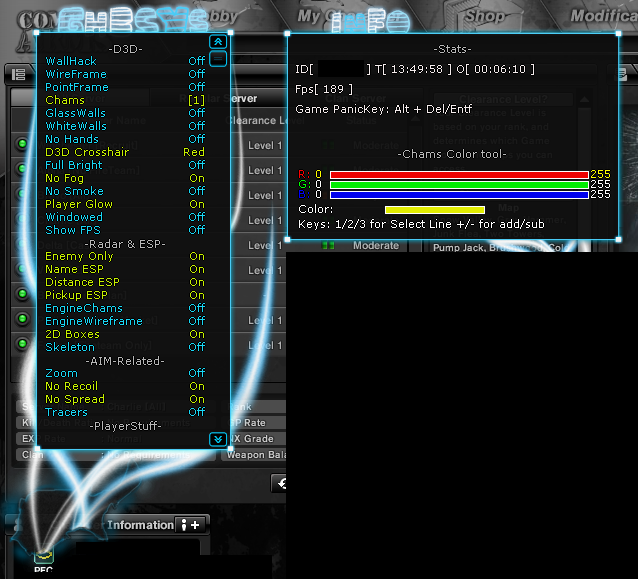Image resolution: width=638 pixels, height=579 pixels.
Task: Click the Game PanicKey text line
Action: (383, 109)
